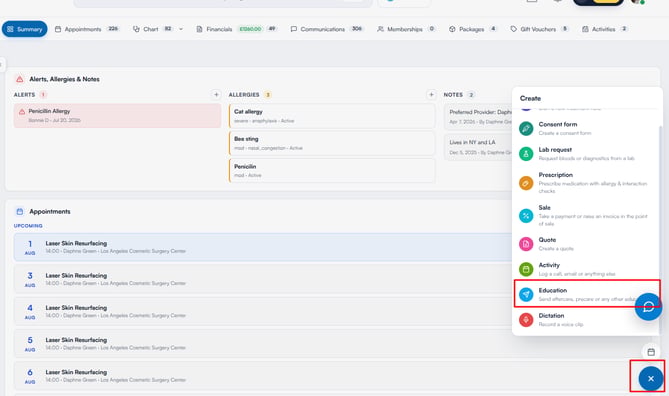Choose Education from the Create menu
This screenshot has width=669, height=396.
coord(587,294)
